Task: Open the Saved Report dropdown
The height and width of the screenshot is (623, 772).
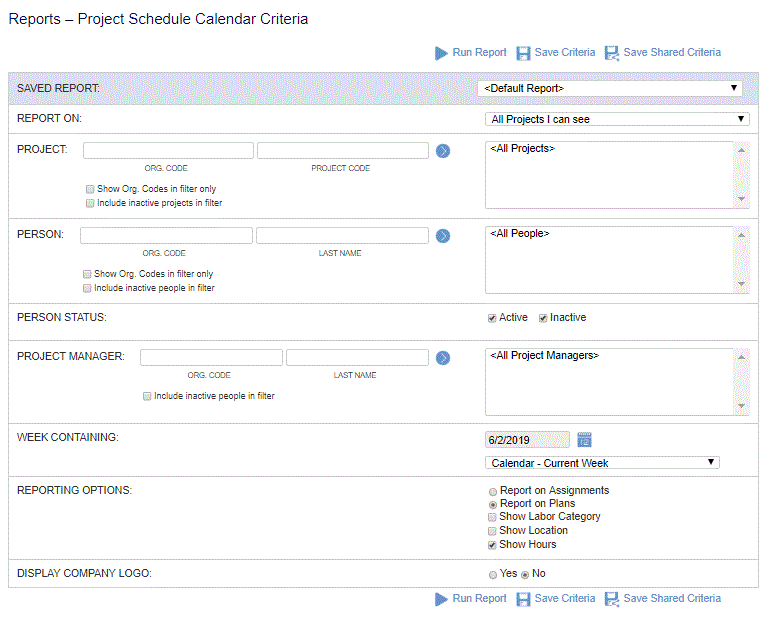Action: pyautogui.click(x=610, y=89)
